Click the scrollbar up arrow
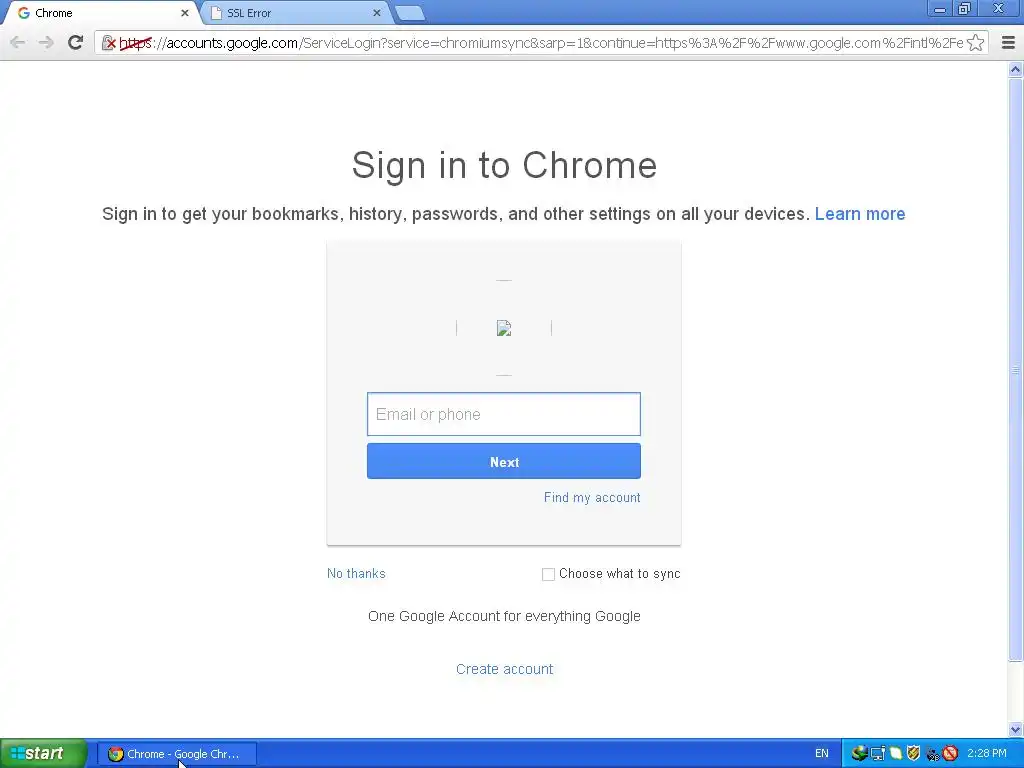 1016,69
